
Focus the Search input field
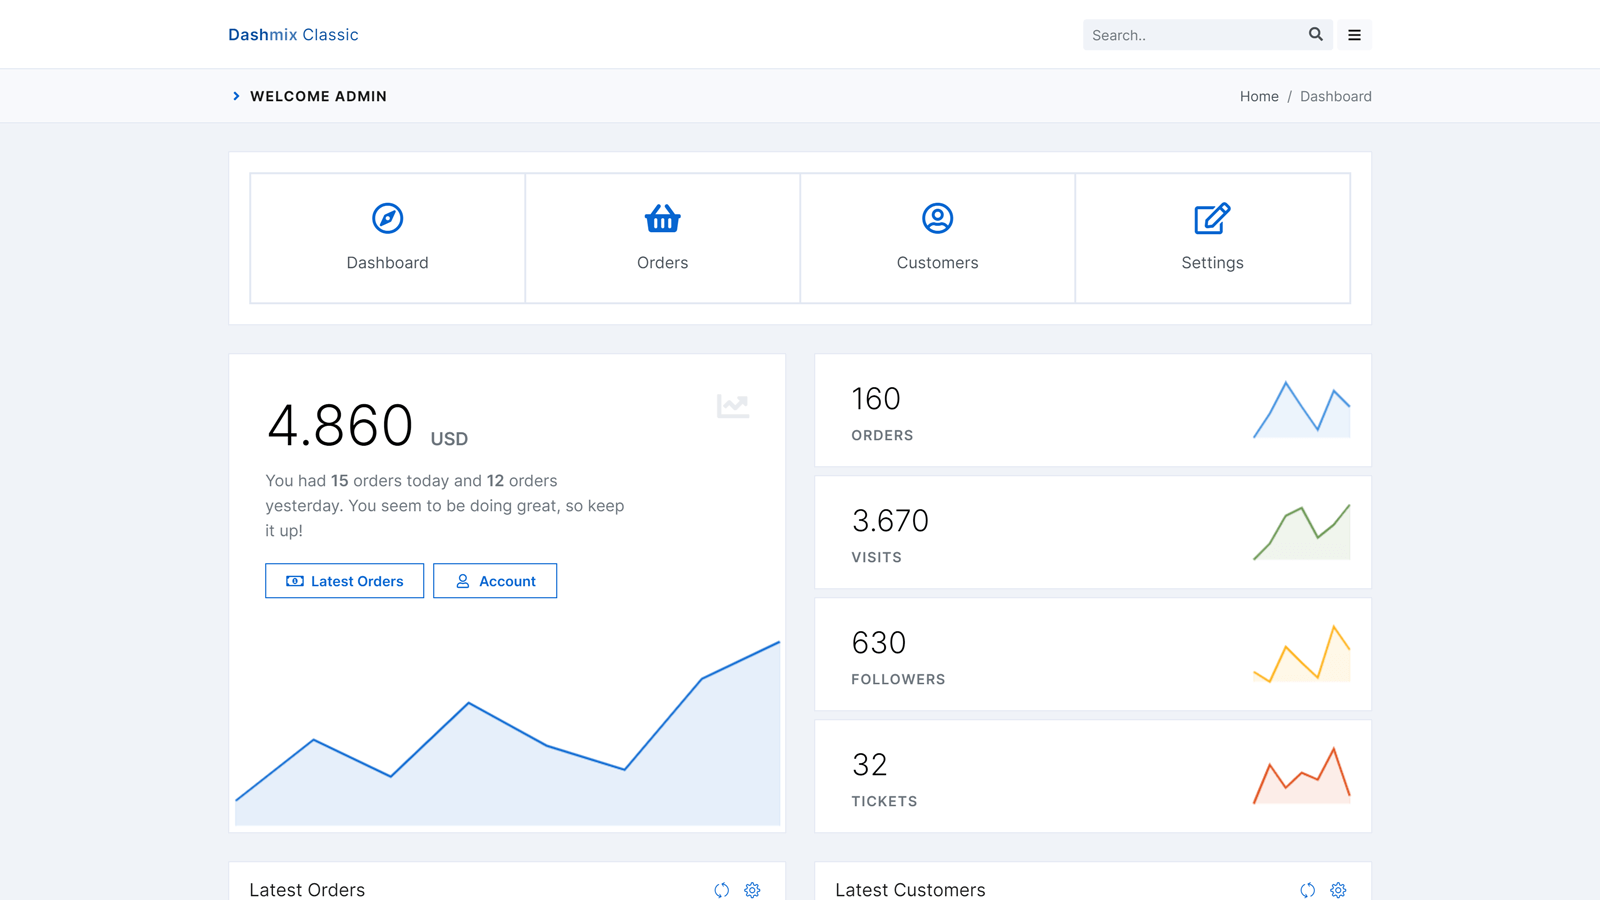coord(1192,35)
